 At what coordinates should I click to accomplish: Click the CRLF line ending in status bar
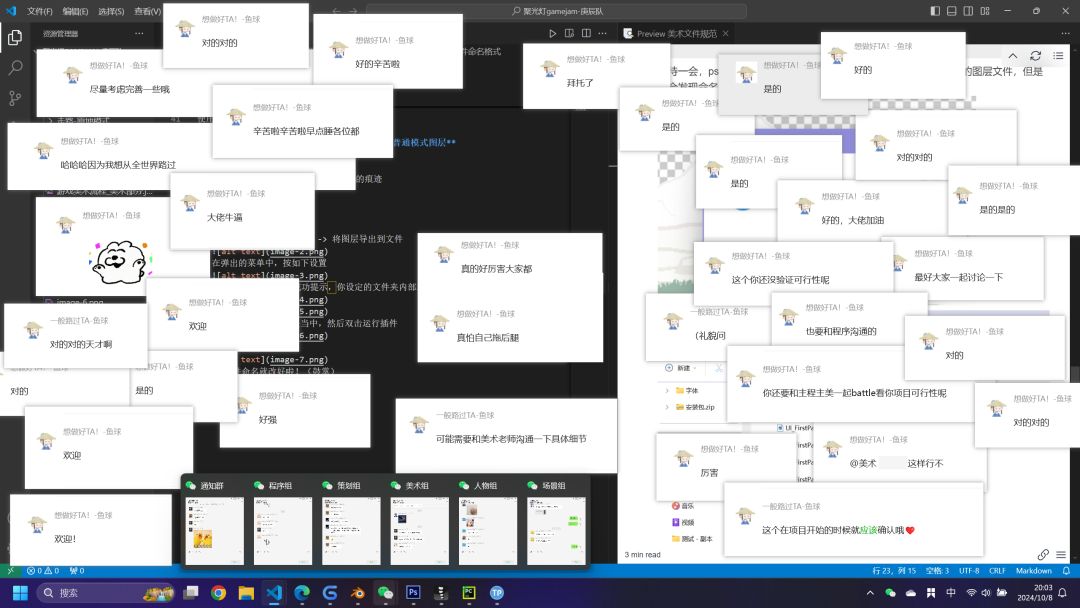click(997, 571)
